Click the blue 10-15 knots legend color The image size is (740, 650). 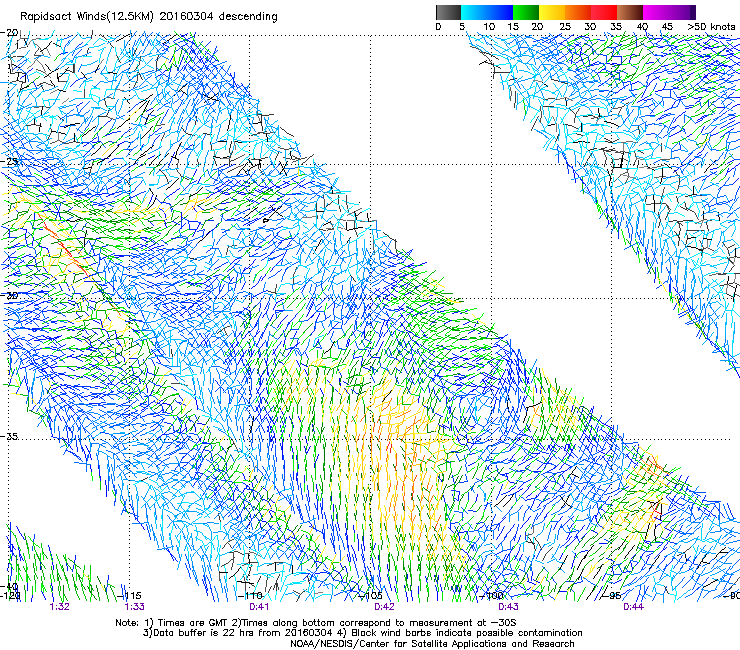pos(500,12)
